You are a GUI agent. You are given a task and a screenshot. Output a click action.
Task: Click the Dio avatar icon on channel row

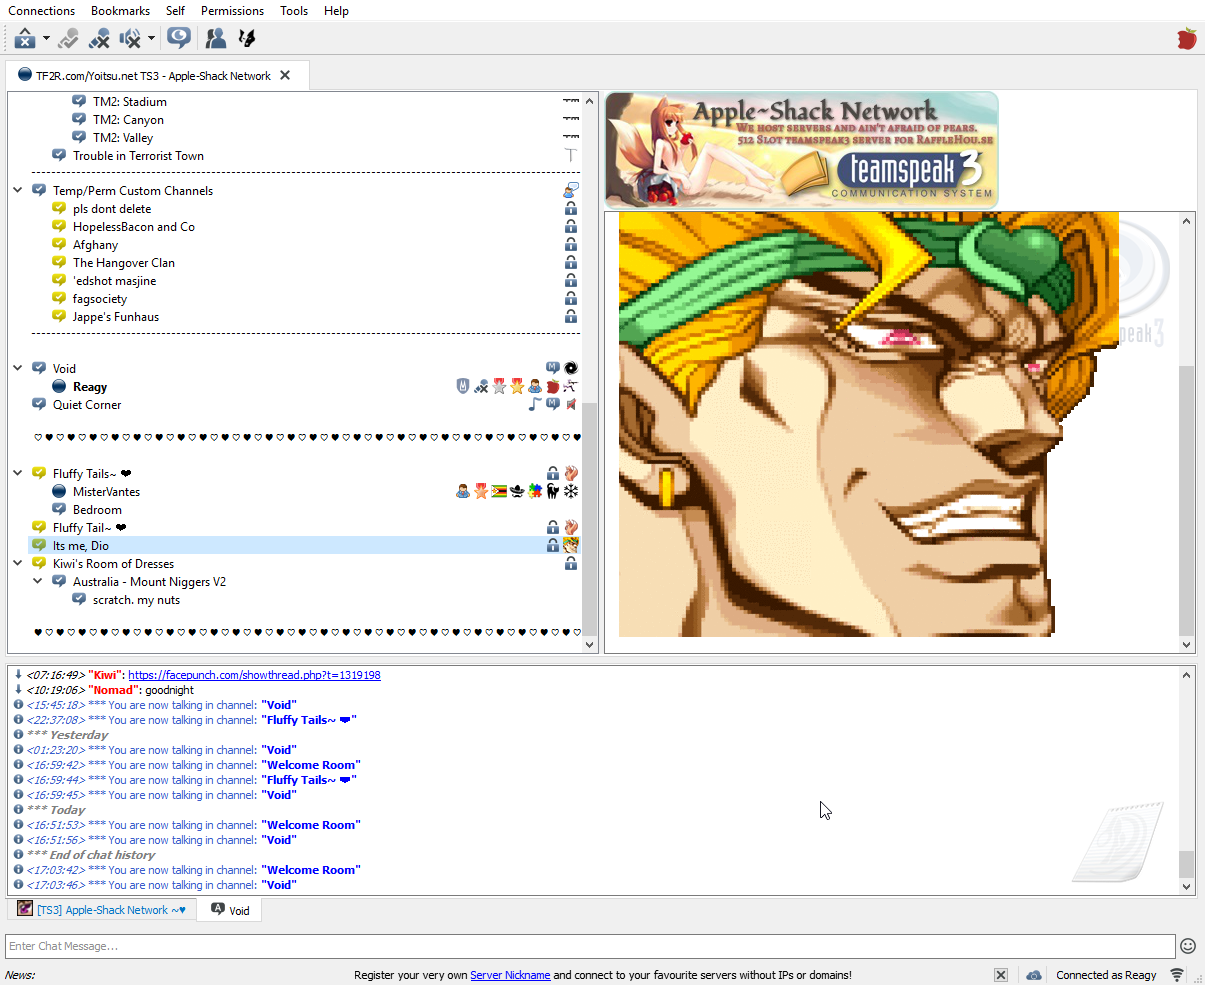[571, 545]
